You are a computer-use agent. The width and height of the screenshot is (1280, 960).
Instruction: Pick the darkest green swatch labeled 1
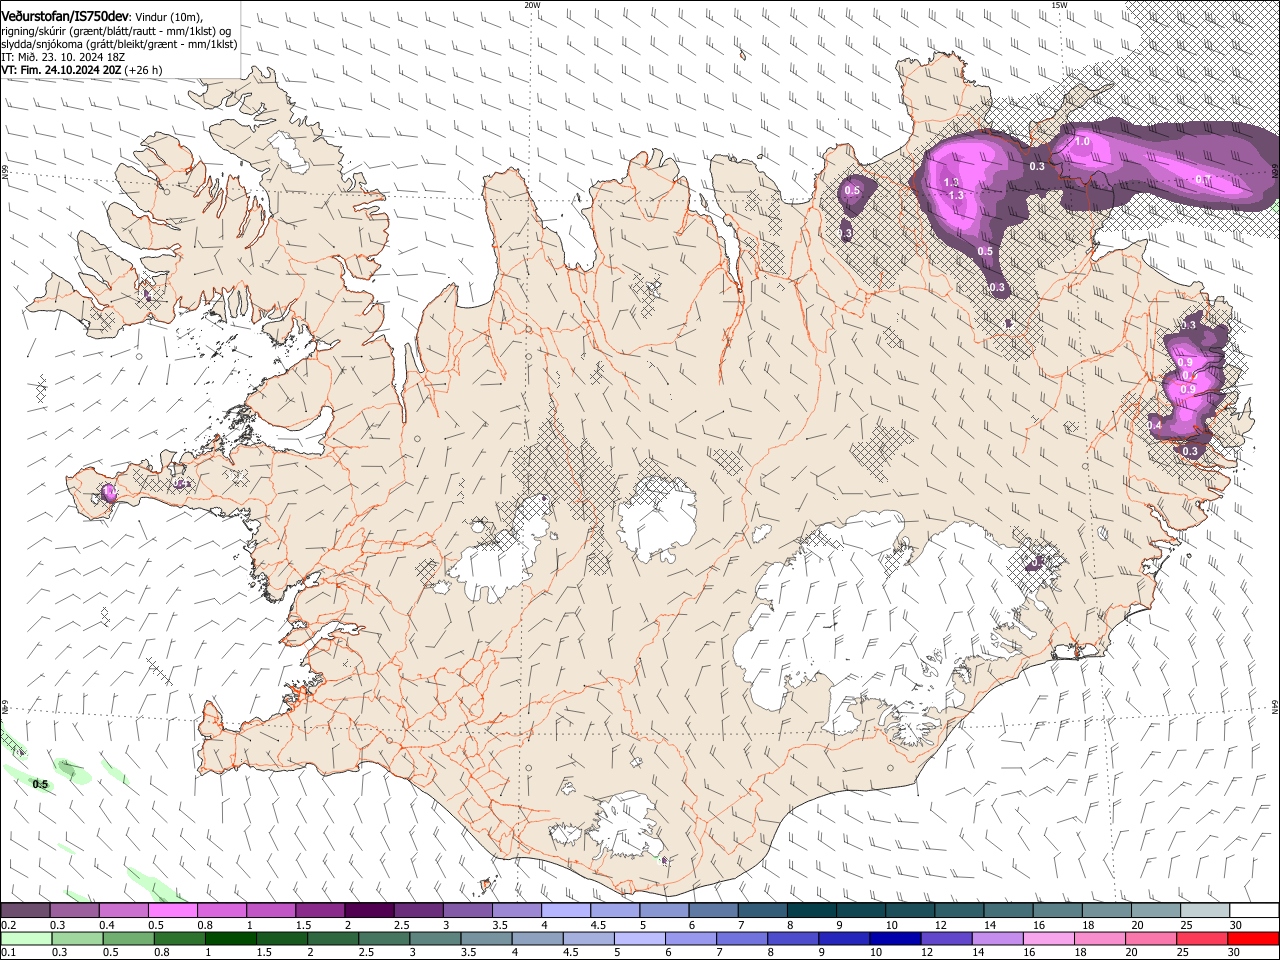(230, 938)
